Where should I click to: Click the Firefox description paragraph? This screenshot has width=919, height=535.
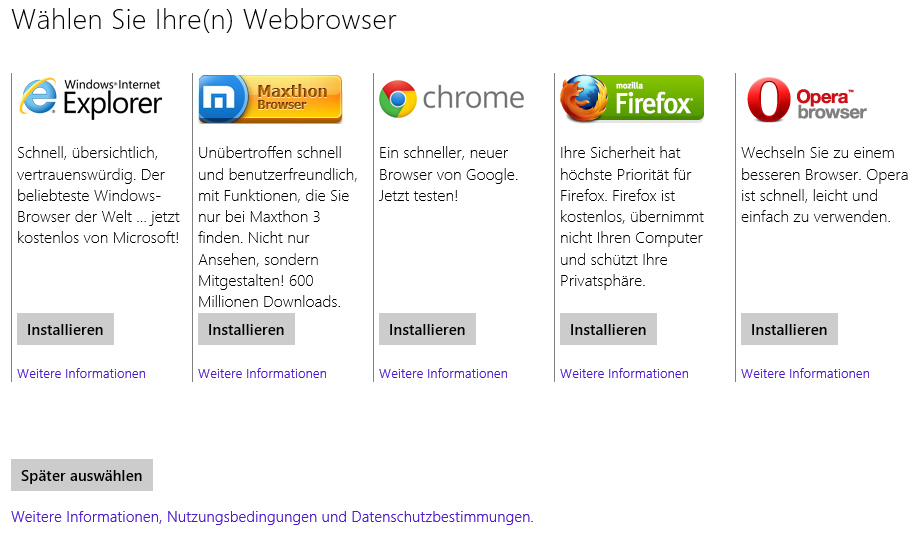pos(632,217)
